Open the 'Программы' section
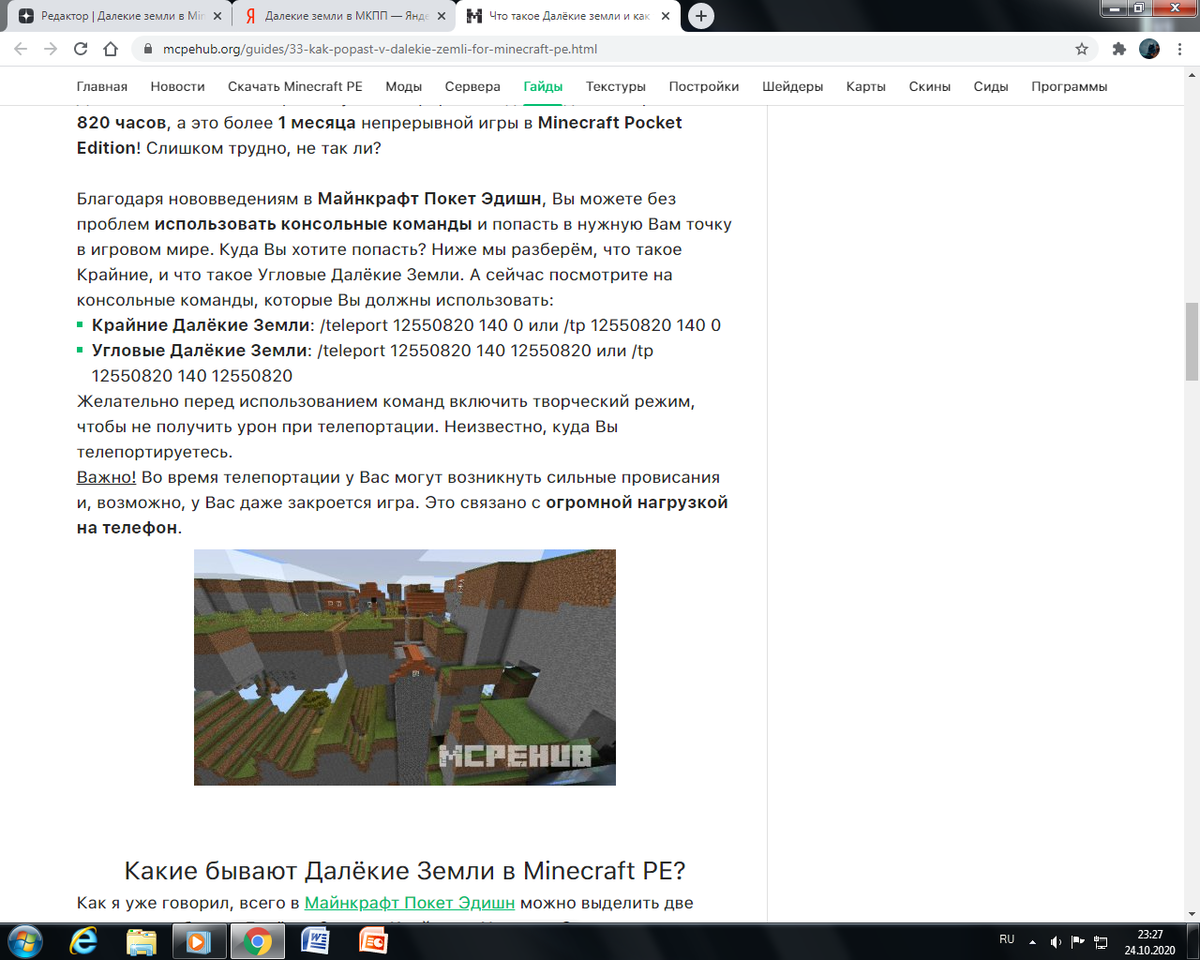The width and height of the screenshot is (1200, 960). click(x=1069, y=87)
